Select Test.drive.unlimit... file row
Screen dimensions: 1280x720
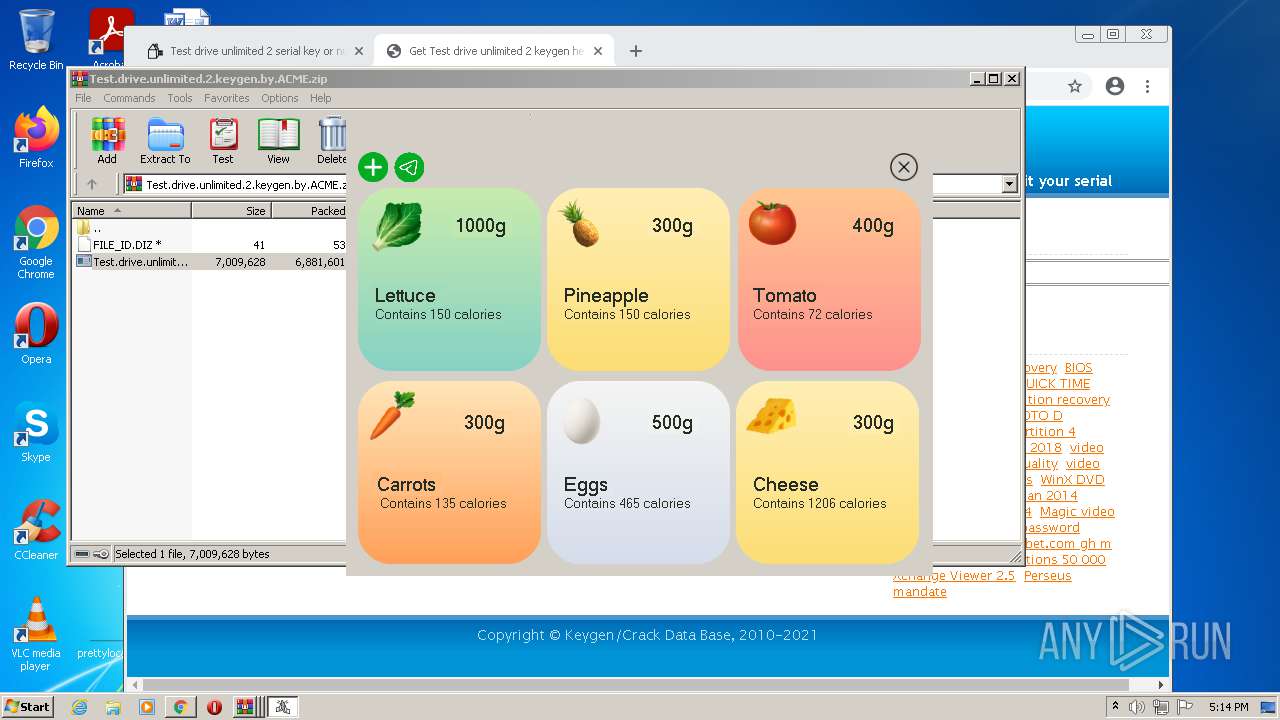click(210, 262)
